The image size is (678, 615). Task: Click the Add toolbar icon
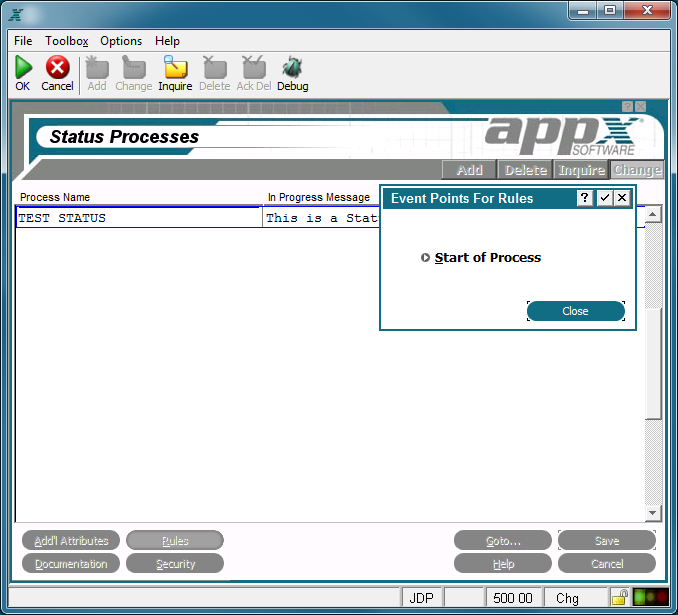point(97,67)
